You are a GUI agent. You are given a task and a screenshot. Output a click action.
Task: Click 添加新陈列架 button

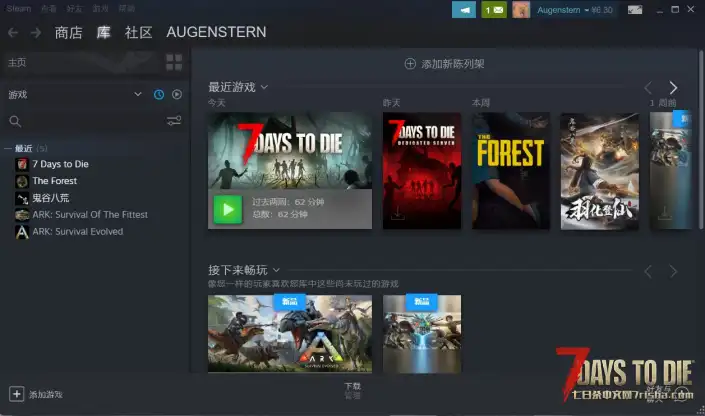[x=444, y=64]
